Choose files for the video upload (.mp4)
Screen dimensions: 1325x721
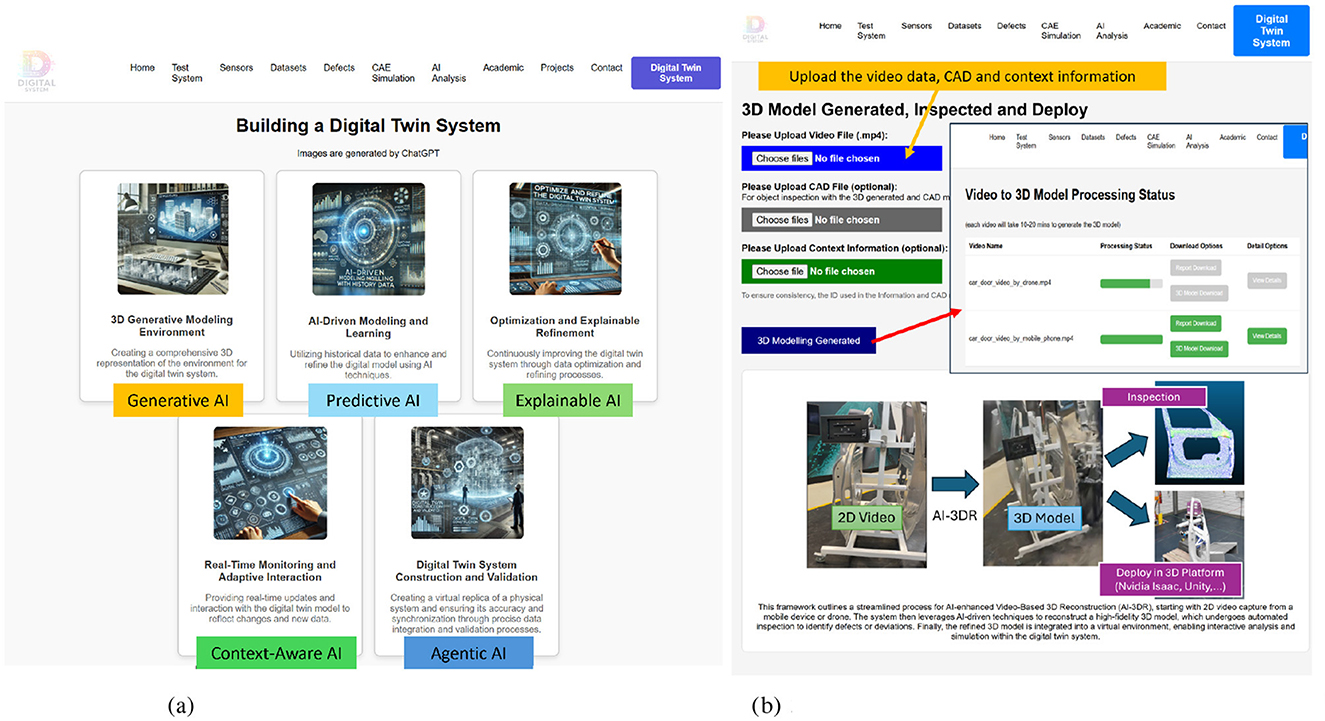tap(782, 158)
